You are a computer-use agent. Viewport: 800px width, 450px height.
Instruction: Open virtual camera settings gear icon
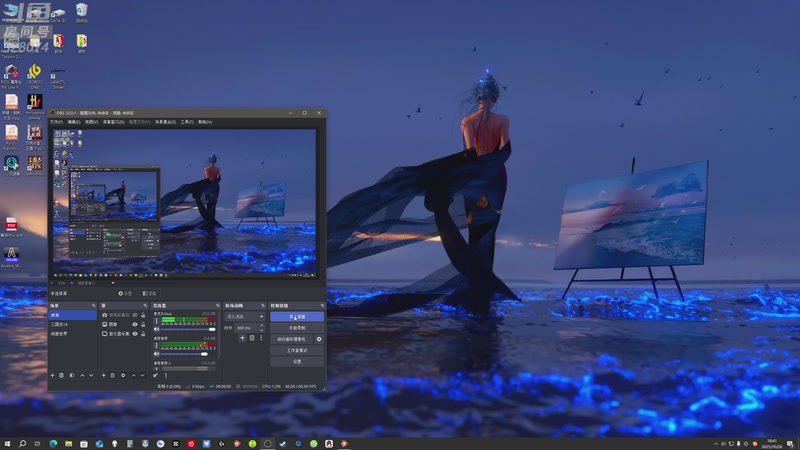point(319,339)
